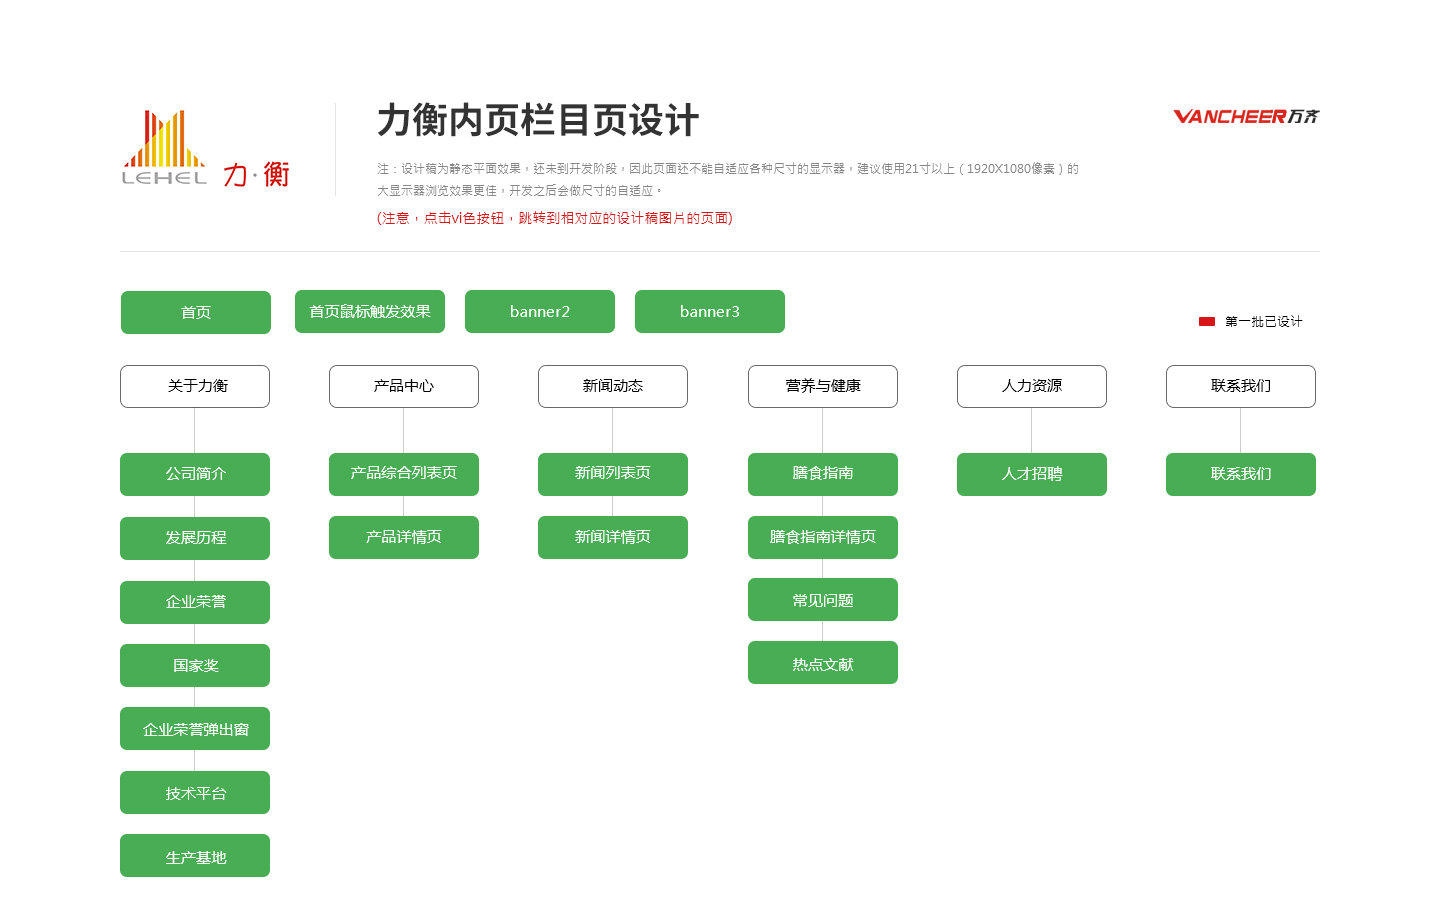
Task: Select the 关于力衡 category box
Action: coord(195,386)
